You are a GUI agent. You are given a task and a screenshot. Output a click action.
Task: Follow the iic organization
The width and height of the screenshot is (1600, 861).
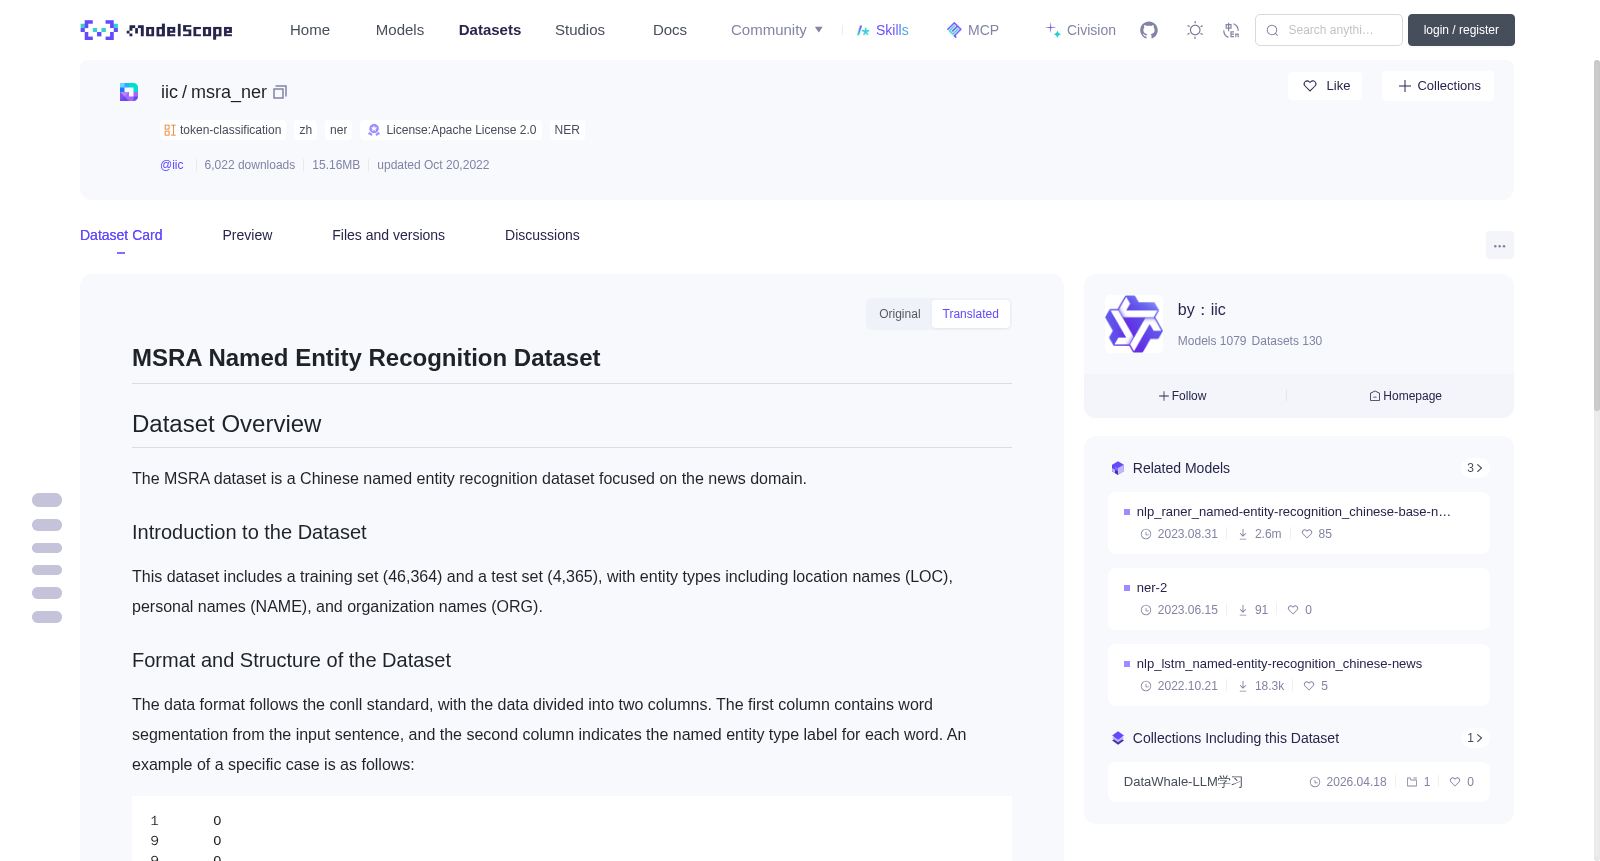point(1183,396)
